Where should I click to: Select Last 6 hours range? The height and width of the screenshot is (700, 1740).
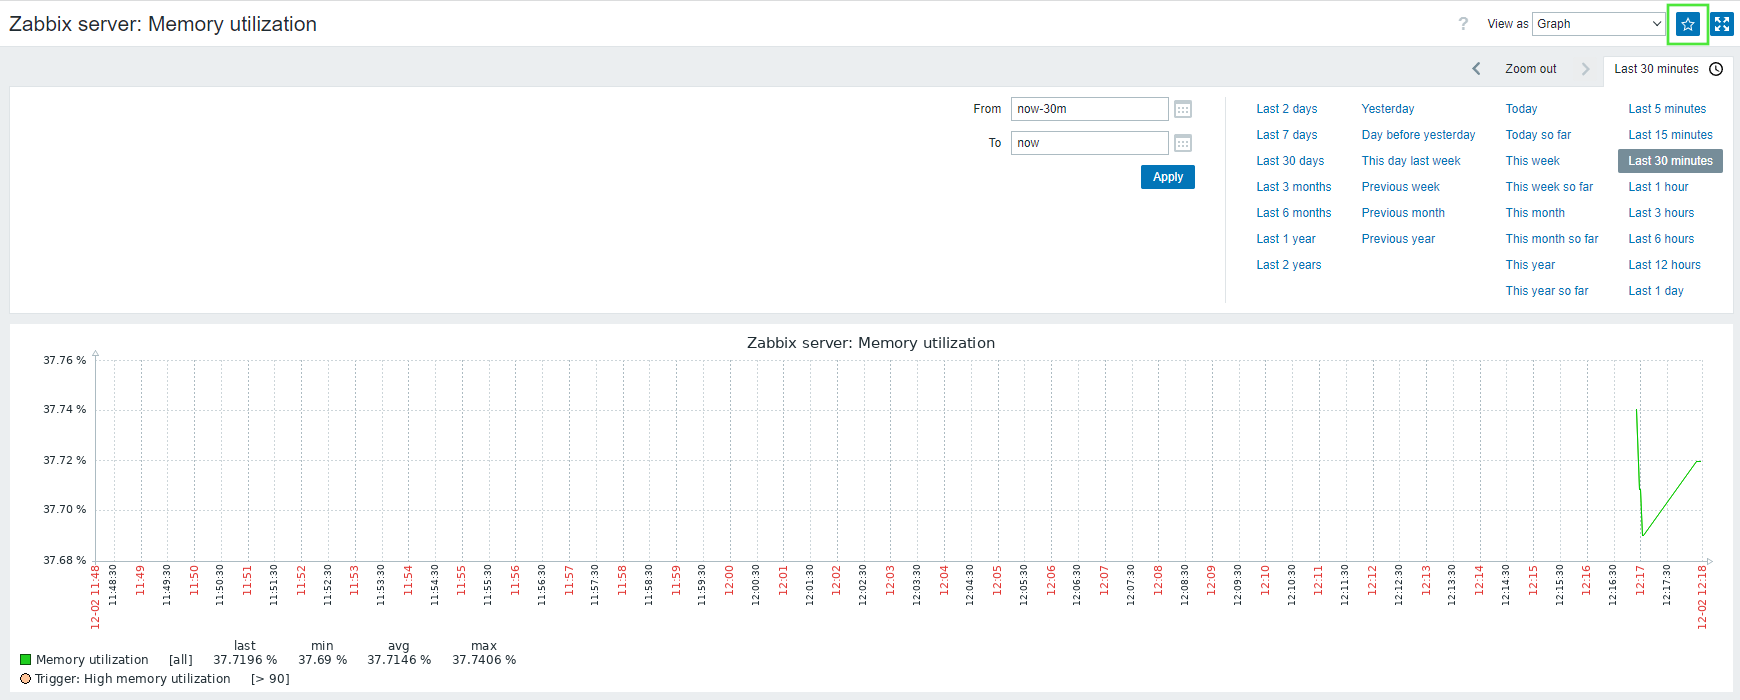coord(1661,239)
